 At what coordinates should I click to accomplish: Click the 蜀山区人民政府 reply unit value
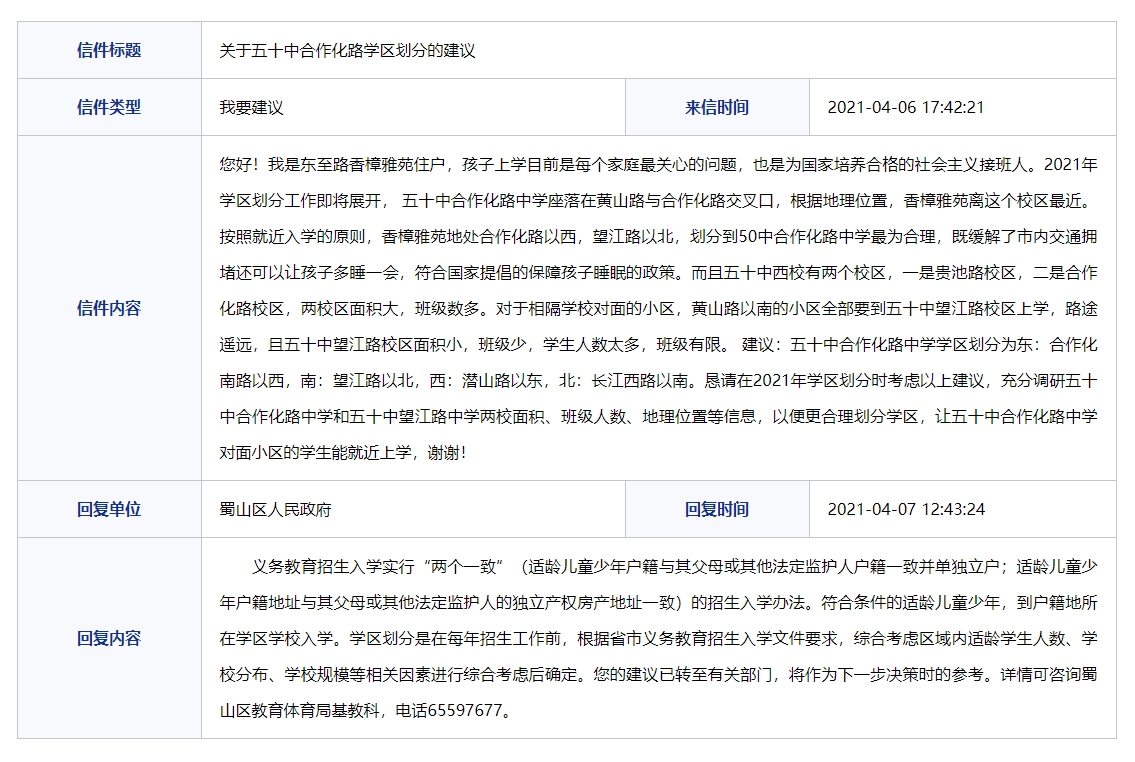[x=275, y=510]
